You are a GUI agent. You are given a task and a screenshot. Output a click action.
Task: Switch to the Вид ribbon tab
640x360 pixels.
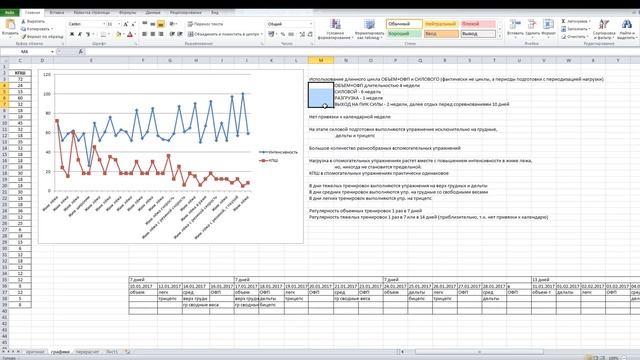pos(215,13)
